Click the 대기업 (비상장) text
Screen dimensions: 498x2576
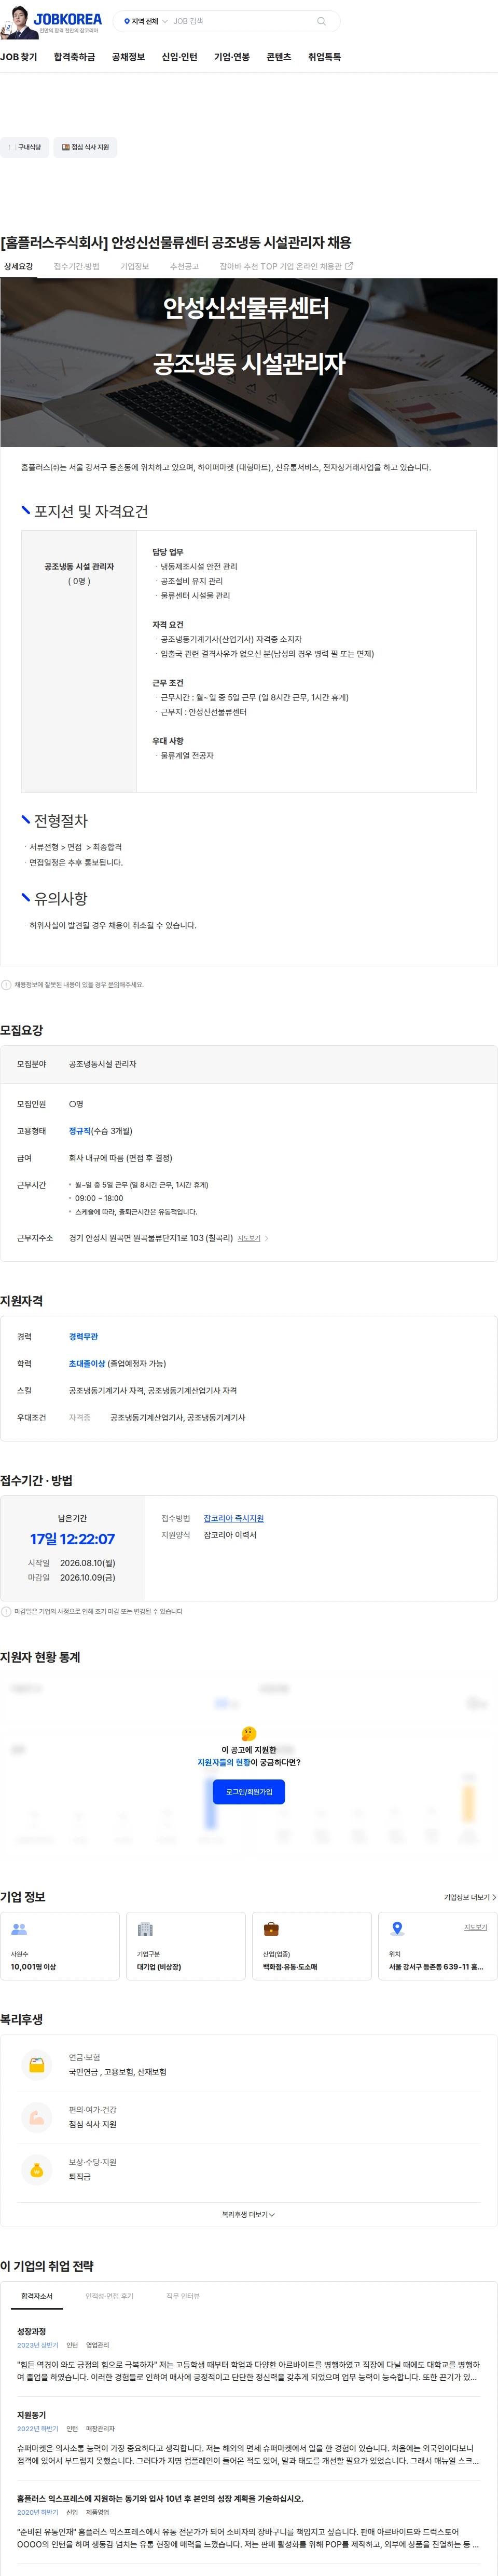click(159, 1967)
